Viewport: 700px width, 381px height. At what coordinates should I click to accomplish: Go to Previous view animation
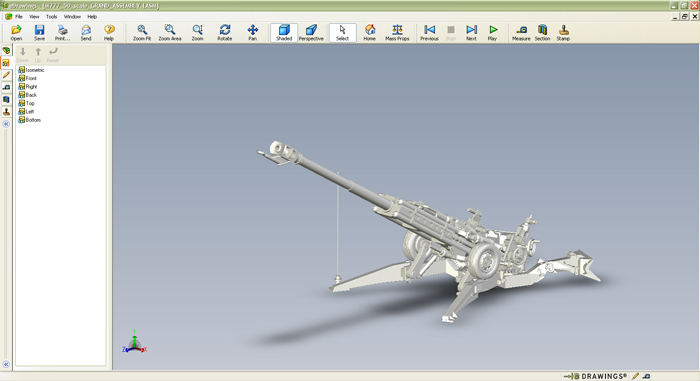(429, 33)
